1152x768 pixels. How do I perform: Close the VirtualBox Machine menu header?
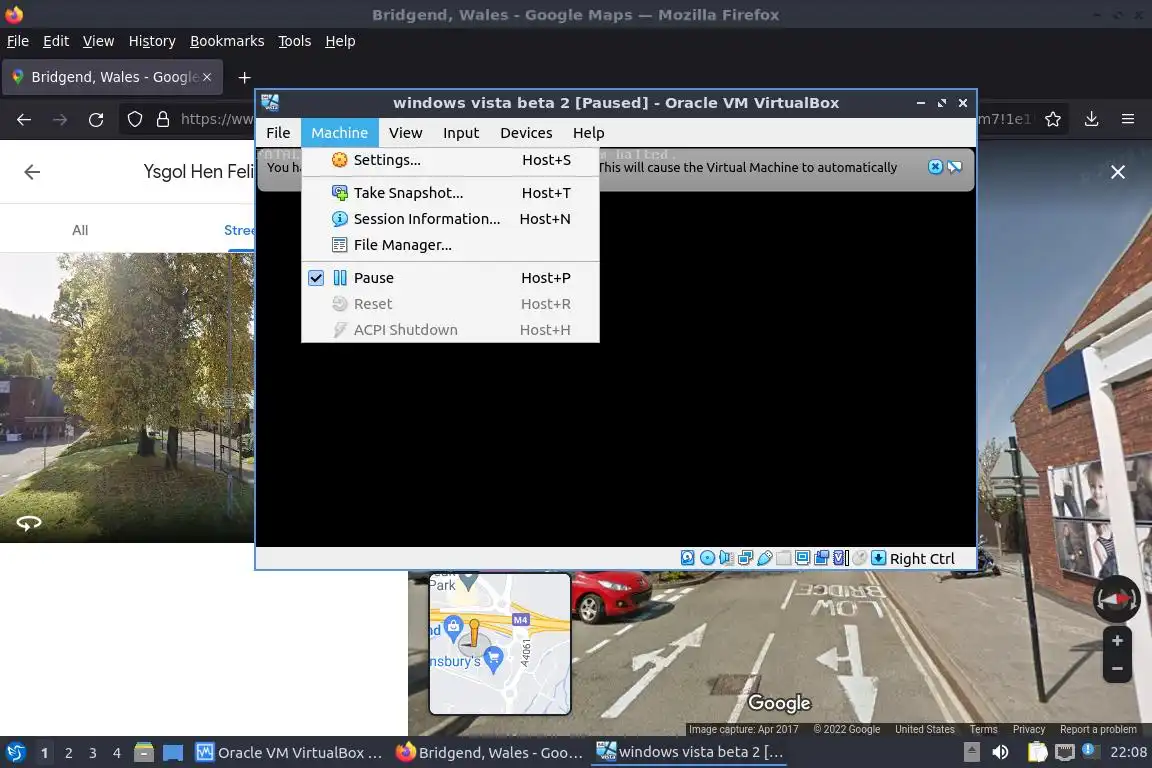pos(339,133)
